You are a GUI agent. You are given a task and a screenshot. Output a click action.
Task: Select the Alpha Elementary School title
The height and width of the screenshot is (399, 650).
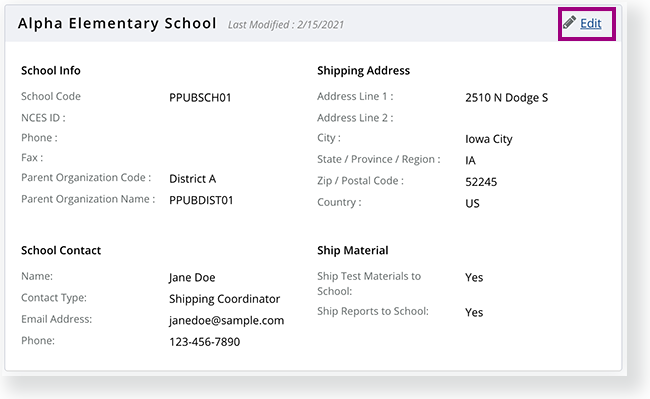coord(117,23)
